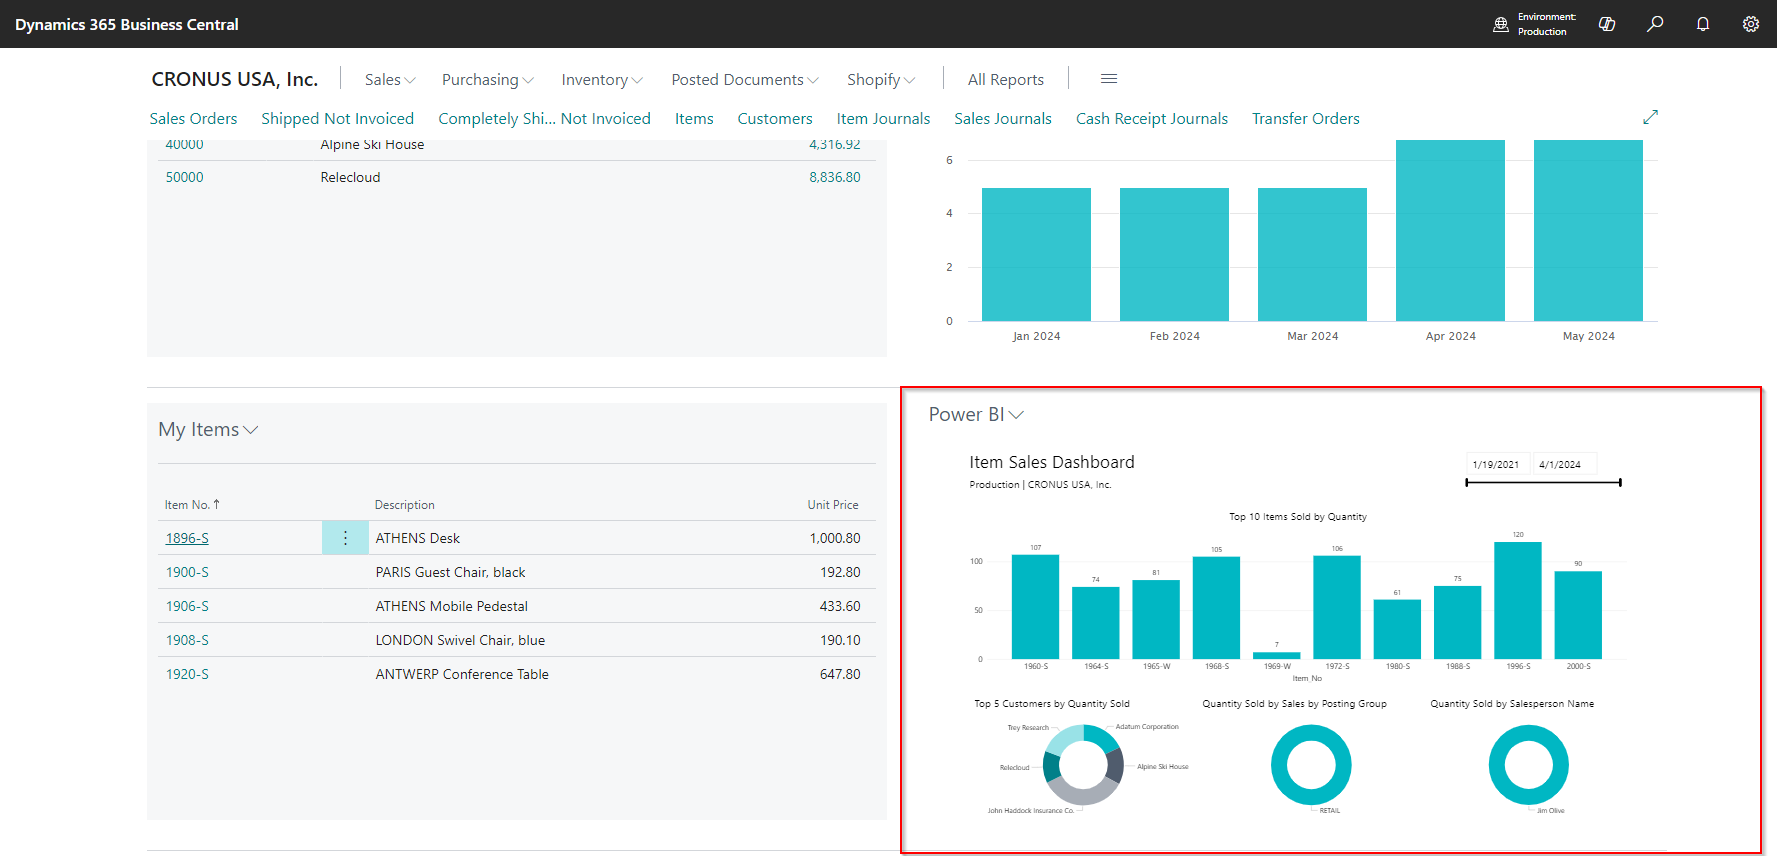The height and width of the screenshot is (856, 1777).
Task: Sort by Description column header
Action: tap(405, 505)
